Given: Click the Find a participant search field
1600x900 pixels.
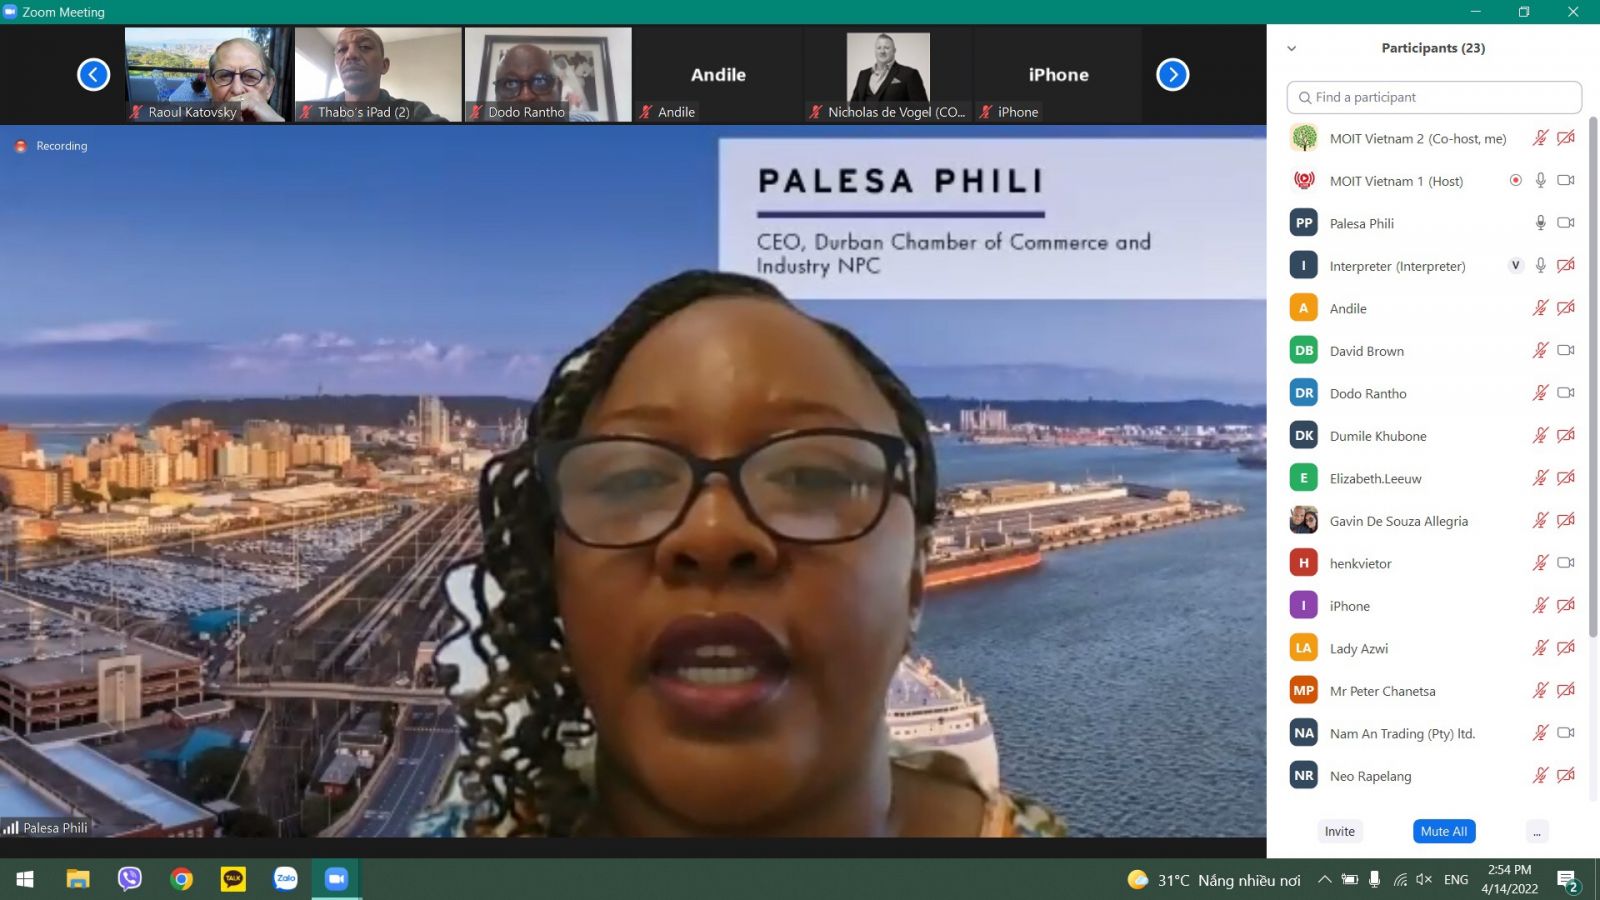Looking at the screenshot, I should tap(1434, 98).
